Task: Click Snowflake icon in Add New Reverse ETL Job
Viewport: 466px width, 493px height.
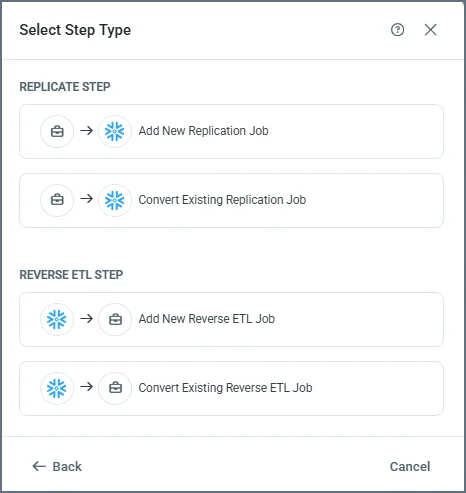Action: point(57,319)
